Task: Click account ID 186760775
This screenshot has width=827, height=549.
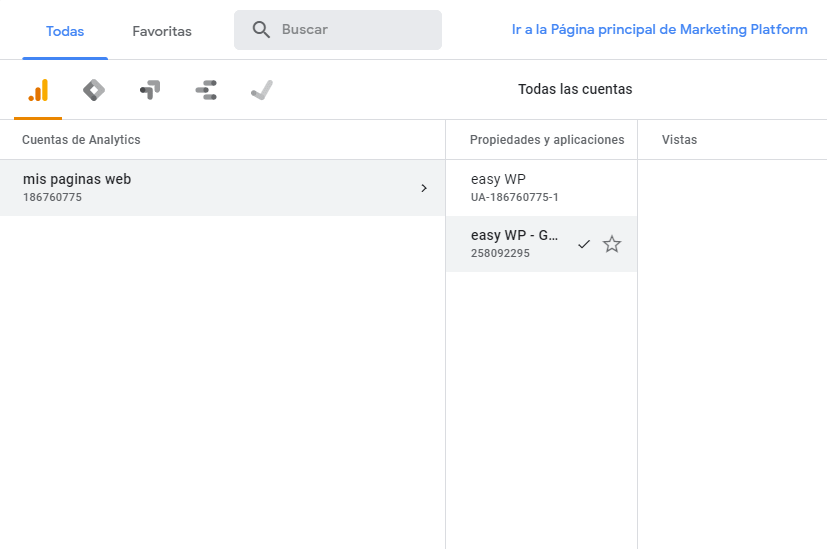Action: point(52,197)
